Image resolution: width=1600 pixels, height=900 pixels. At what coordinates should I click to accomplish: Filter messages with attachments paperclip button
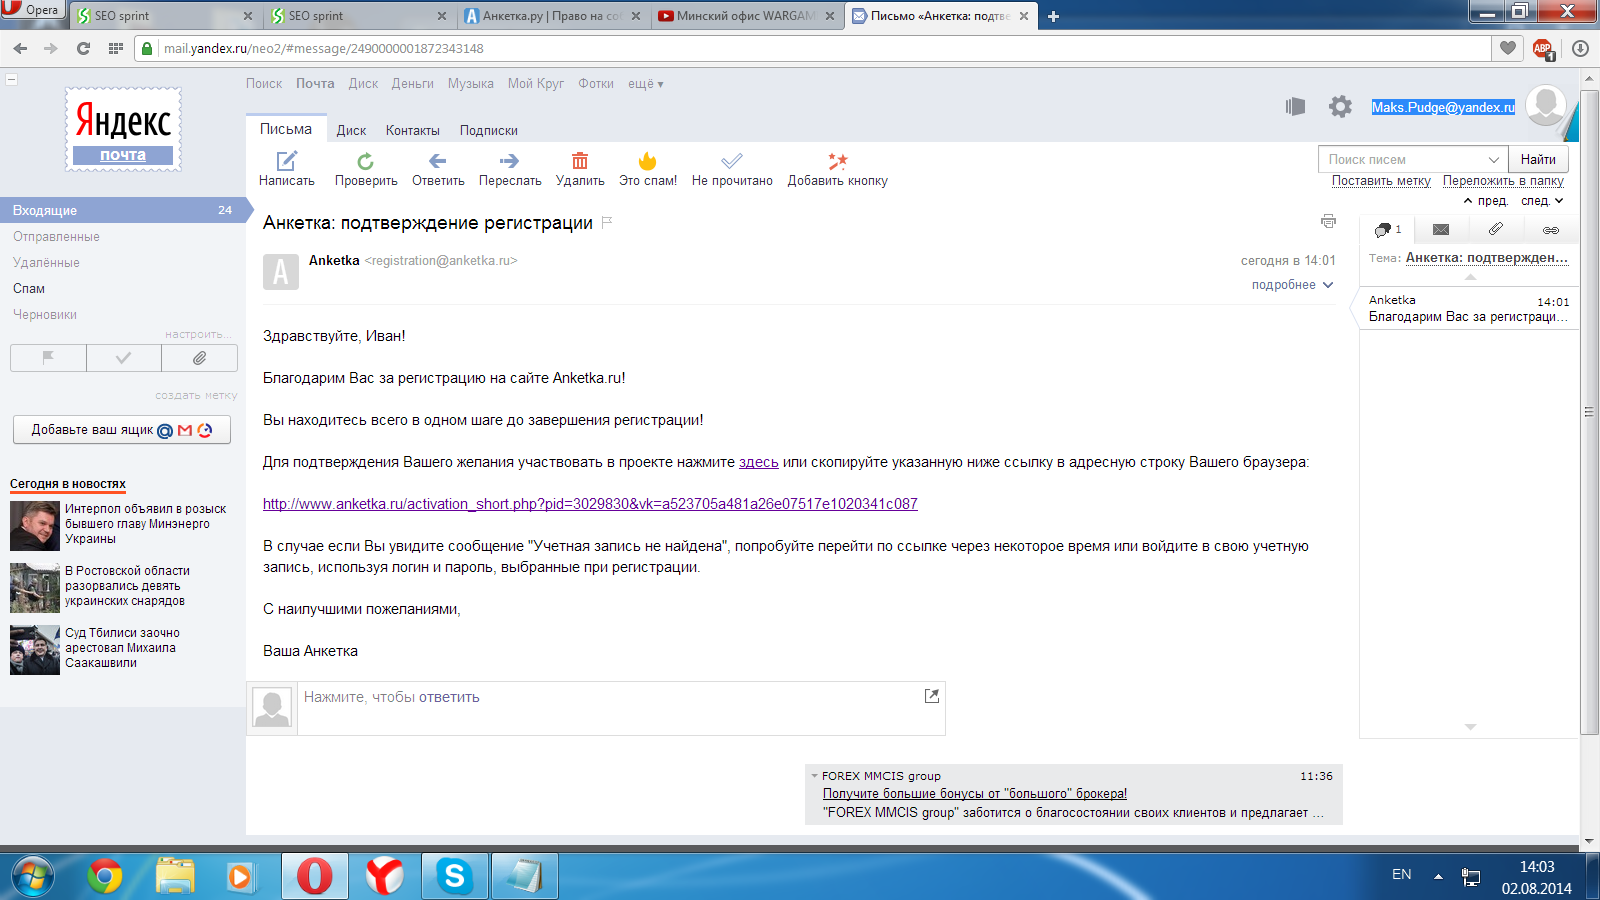click(x=199, y=358)
